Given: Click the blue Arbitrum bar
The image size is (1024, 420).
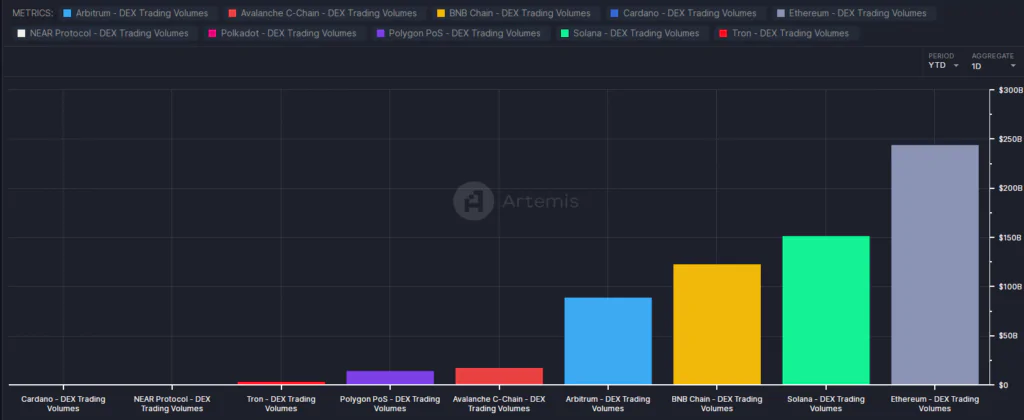Looking at the screenshot, I should 608,341.
